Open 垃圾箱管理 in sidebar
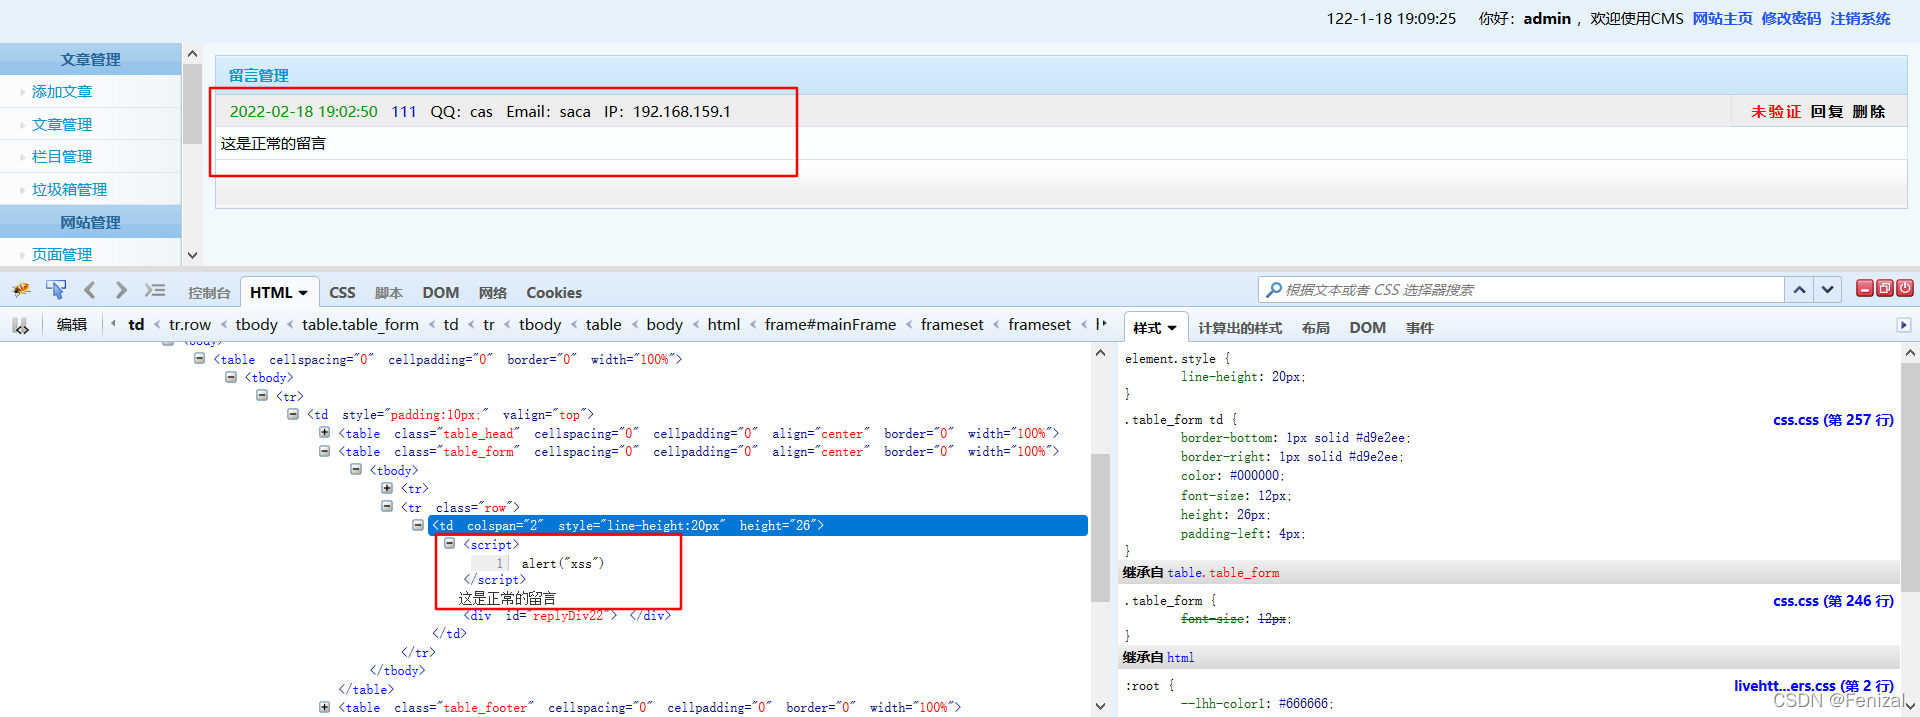This screenshot has width=1920, height=717. pyautogui.click(x=69, y=190)
